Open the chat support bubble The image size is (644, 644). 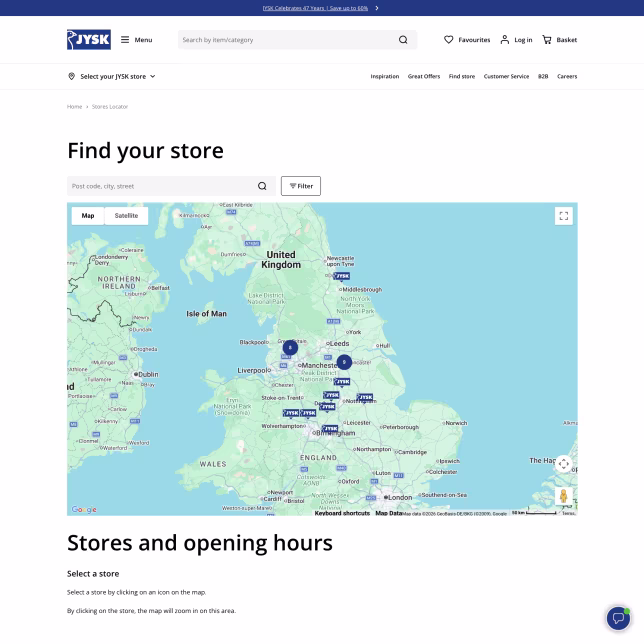[618, 618]
